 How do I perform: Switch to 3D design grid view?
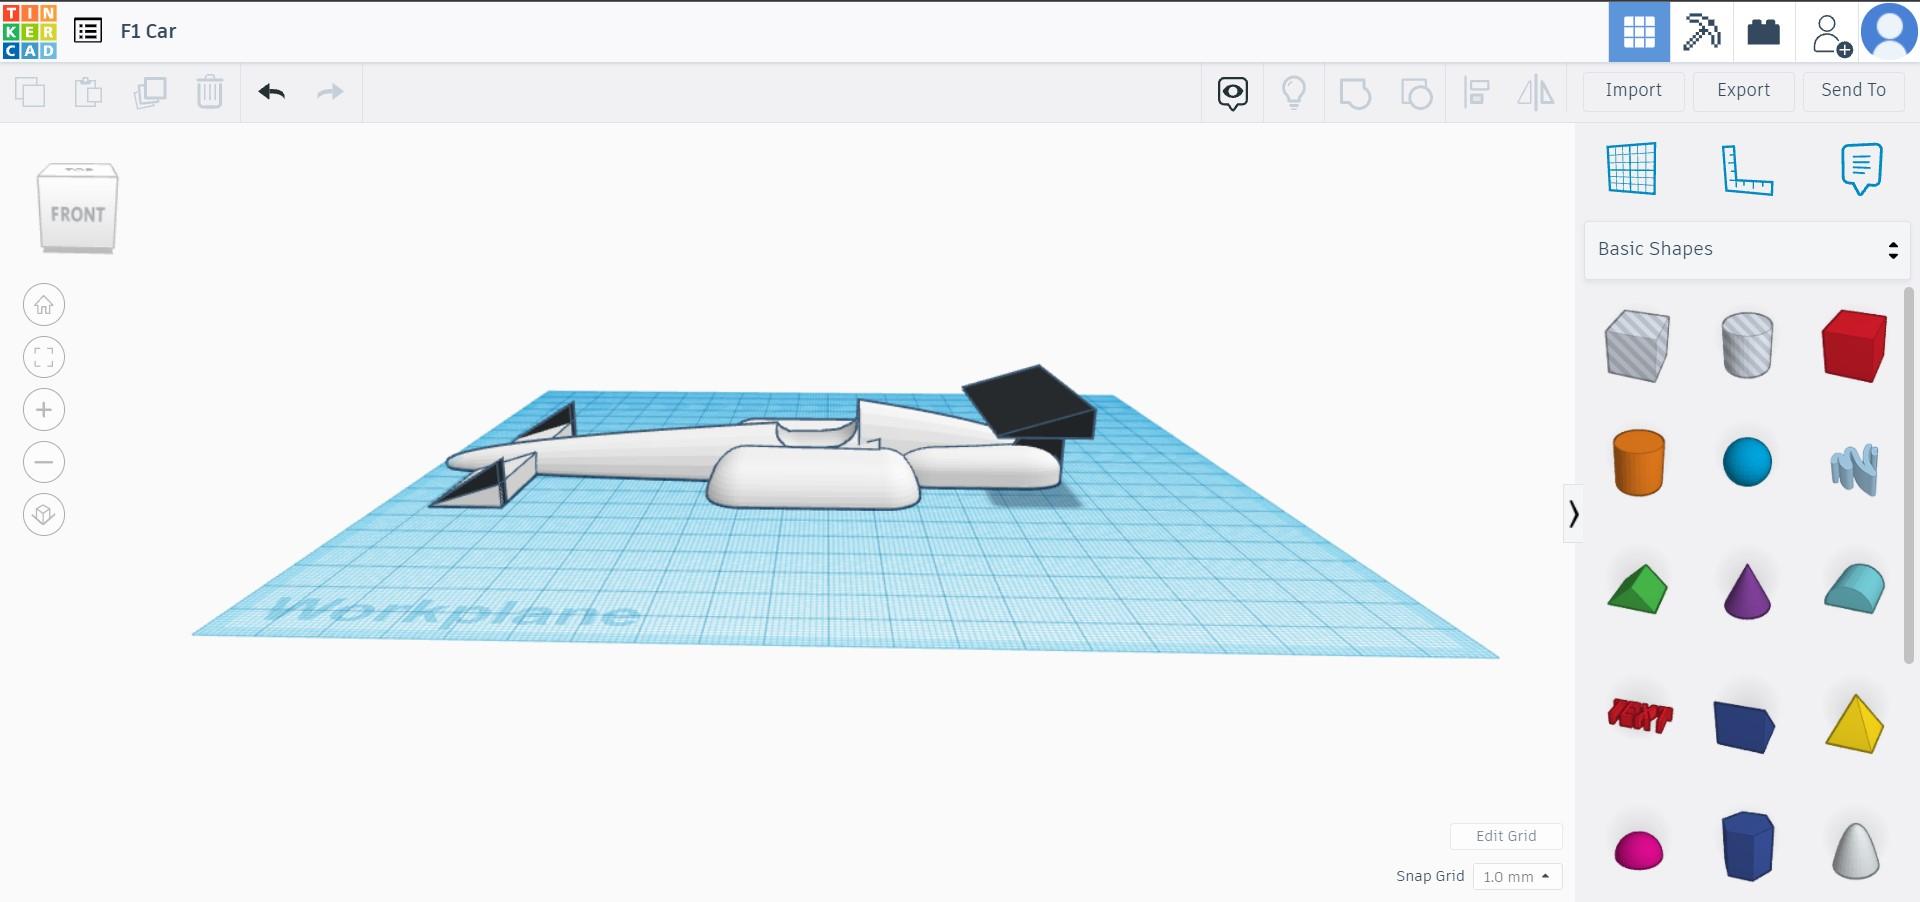[x=1639, y=32]
